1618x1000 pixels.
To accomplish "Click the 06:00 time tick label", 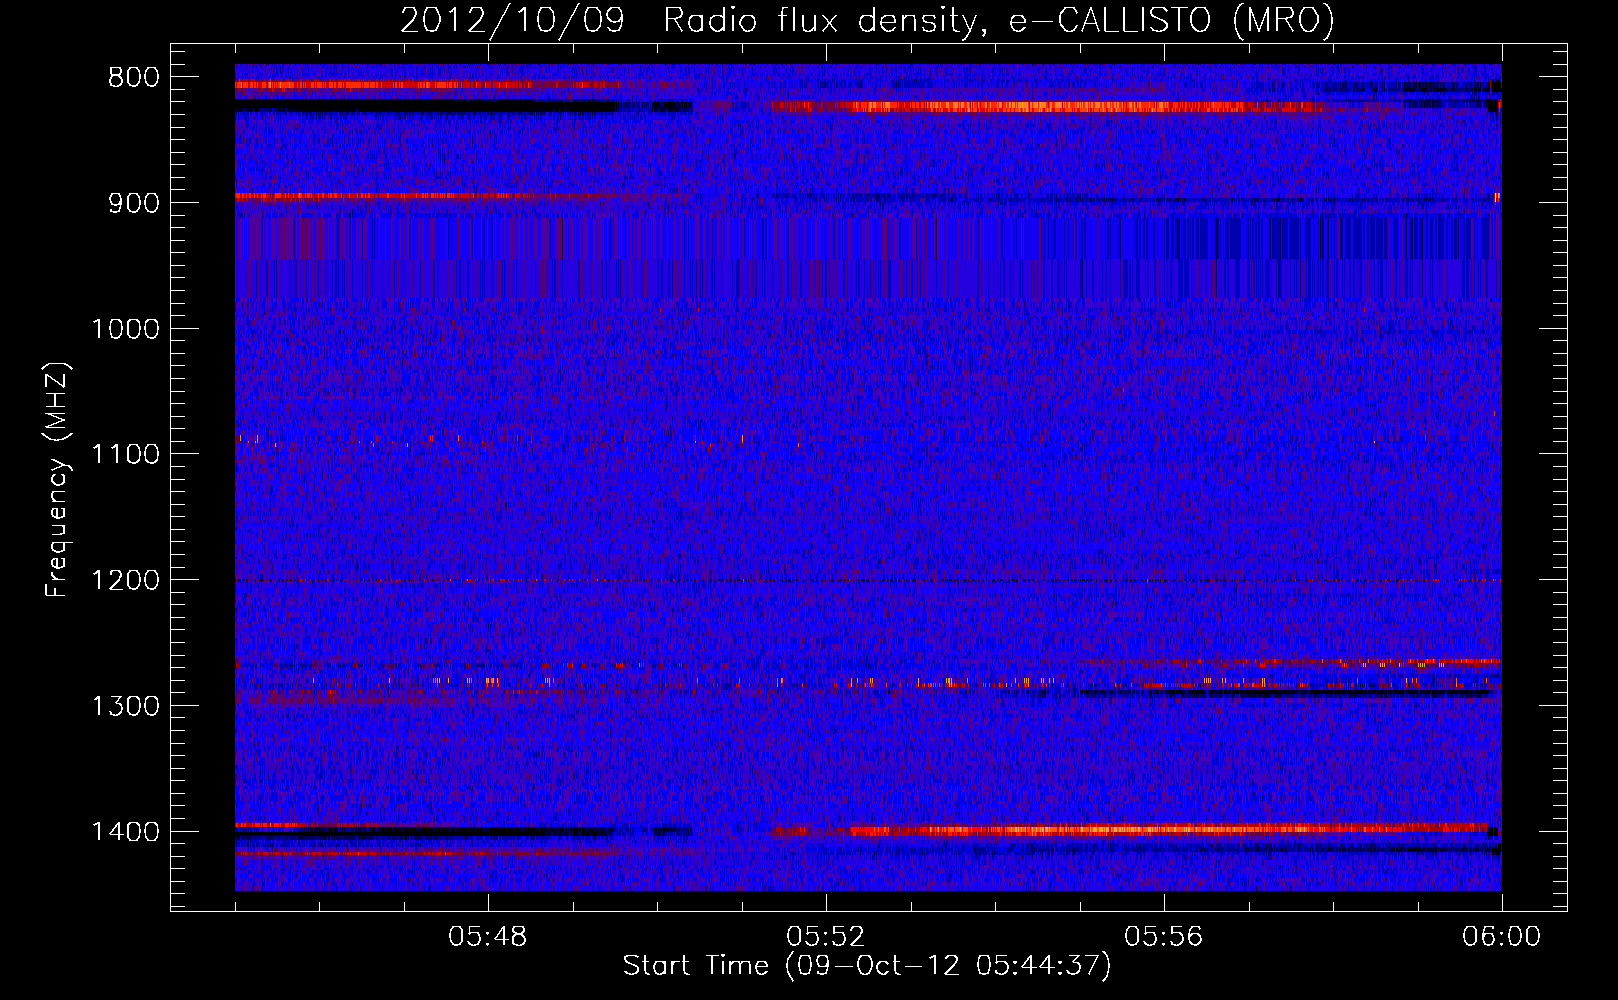I will pos(1501,937).
